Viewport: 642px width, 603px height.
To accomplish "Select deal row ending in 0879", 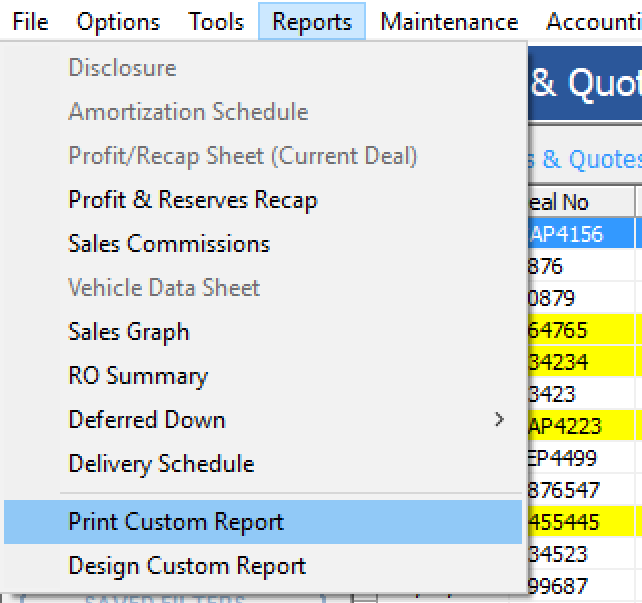I will click(x=585, y=298).
